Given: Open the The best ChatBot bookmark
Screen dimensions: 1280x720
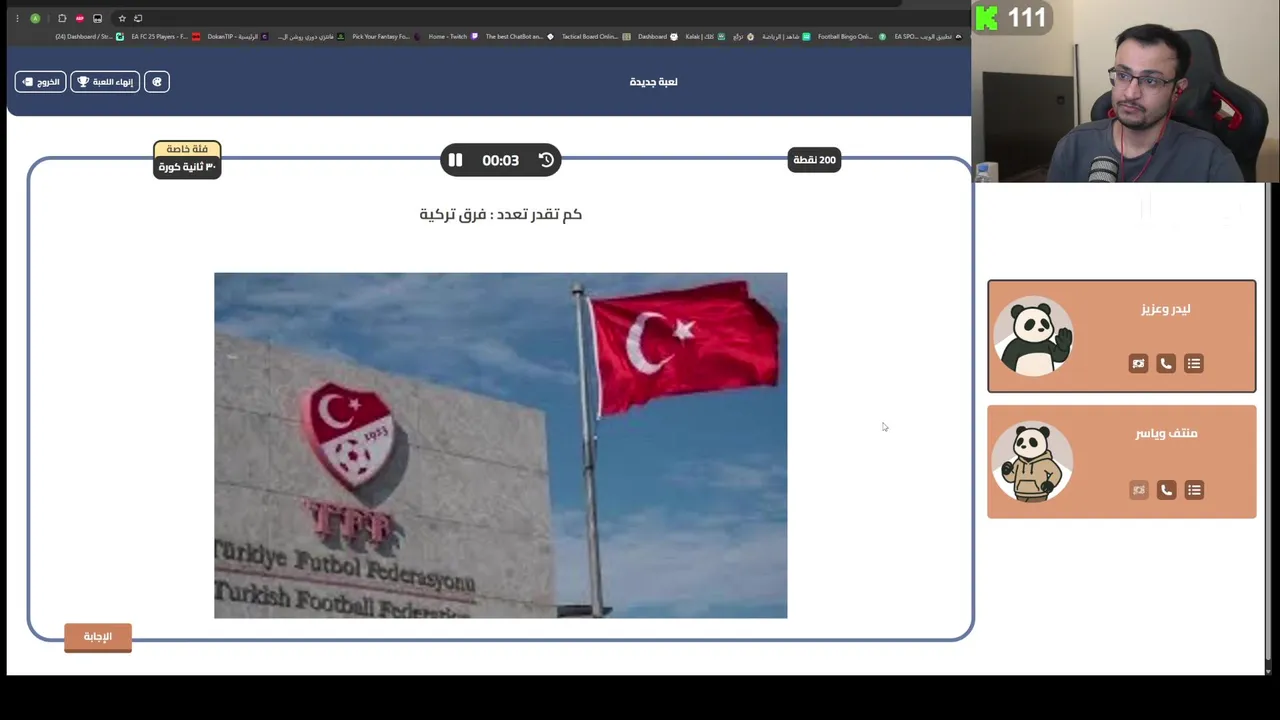Looking at the screenshot, I should pos(520,37).
